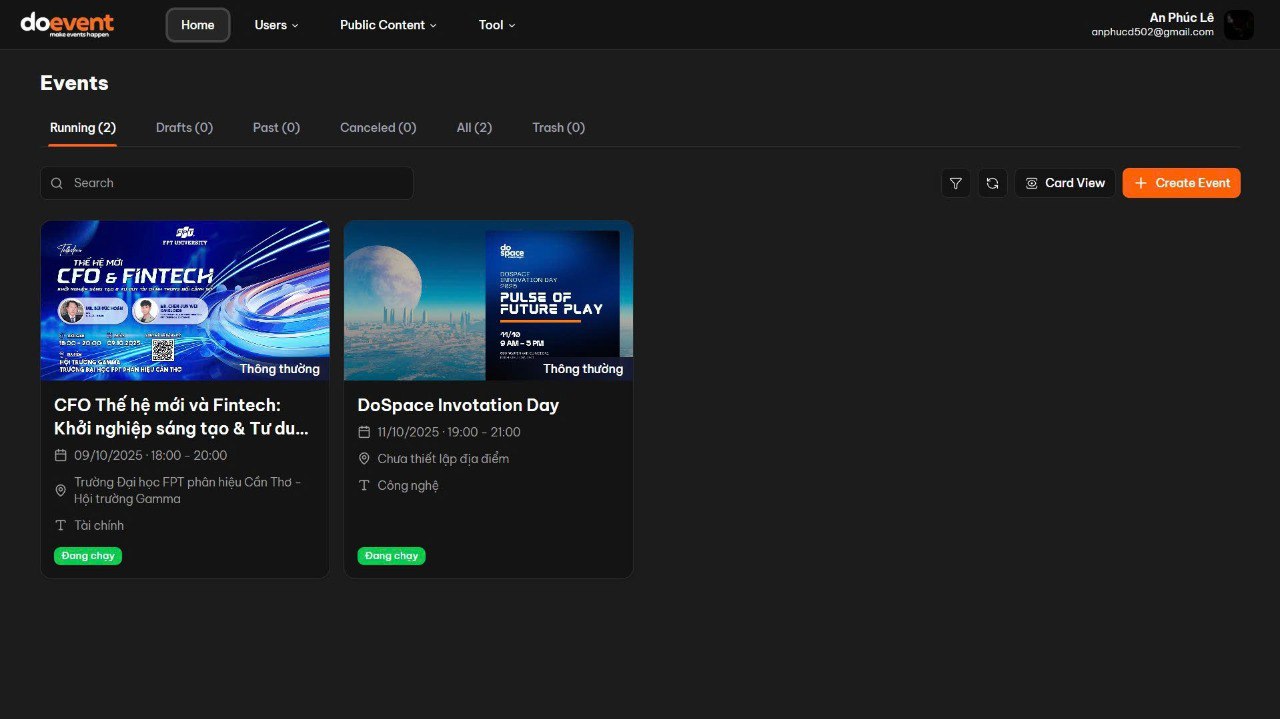Click the search magnifier icon
The width and height of the screenshot is (1280, 719).
pyautogui.click(x=57, y=183)
